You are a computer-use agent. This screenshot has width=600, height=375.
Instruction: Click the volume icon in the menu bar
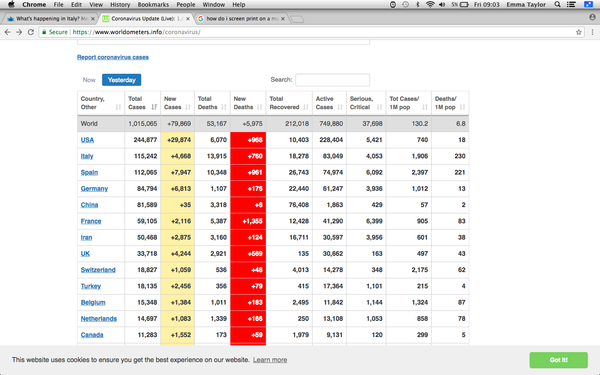coord(442,5)
